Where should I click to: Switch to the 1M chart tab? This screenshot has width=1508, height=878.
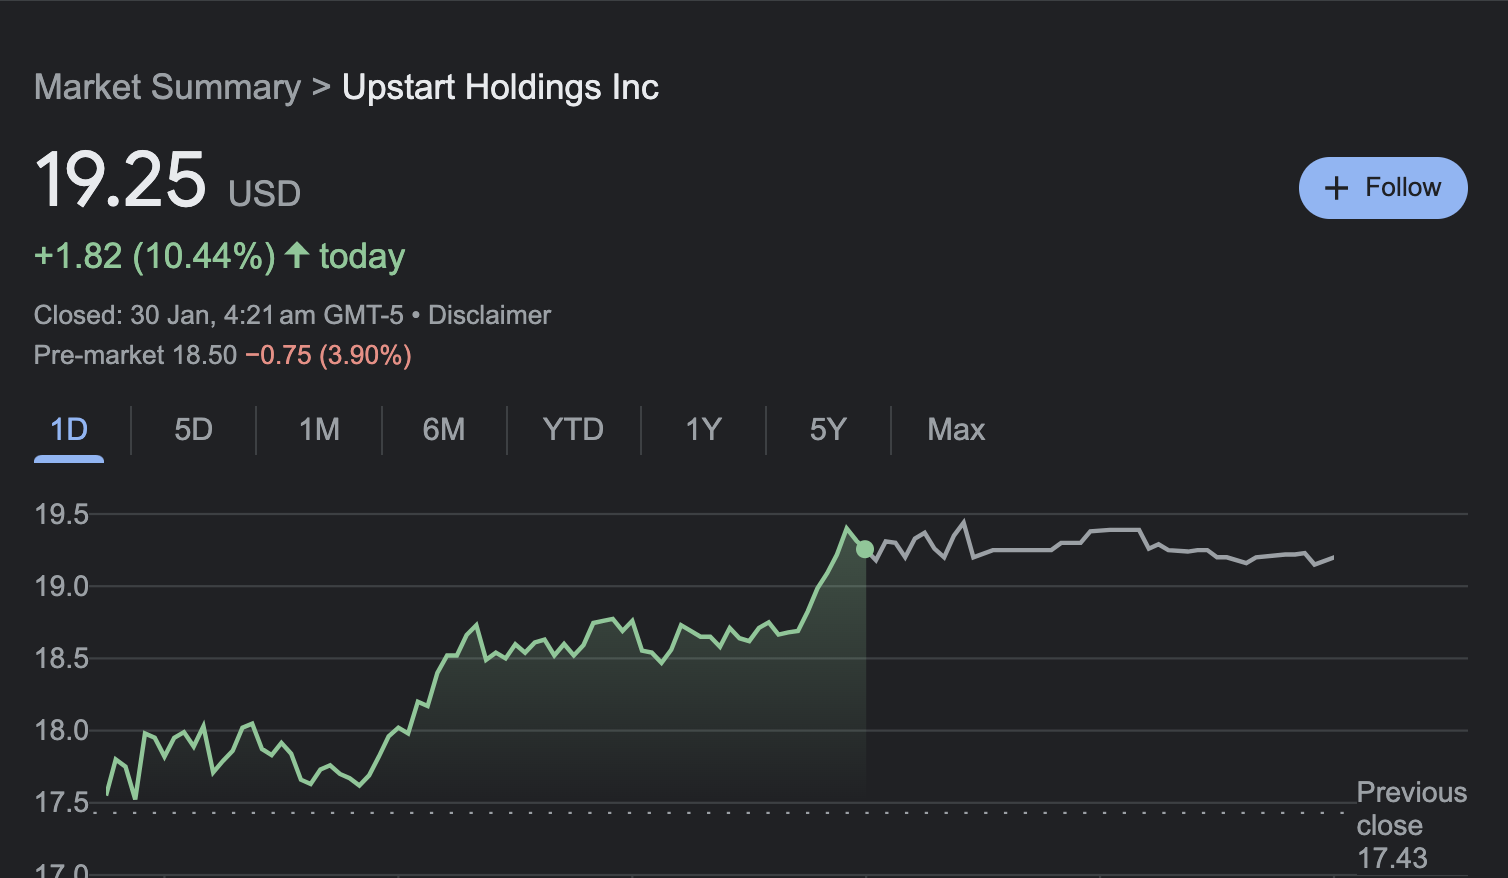click(319, 430)
